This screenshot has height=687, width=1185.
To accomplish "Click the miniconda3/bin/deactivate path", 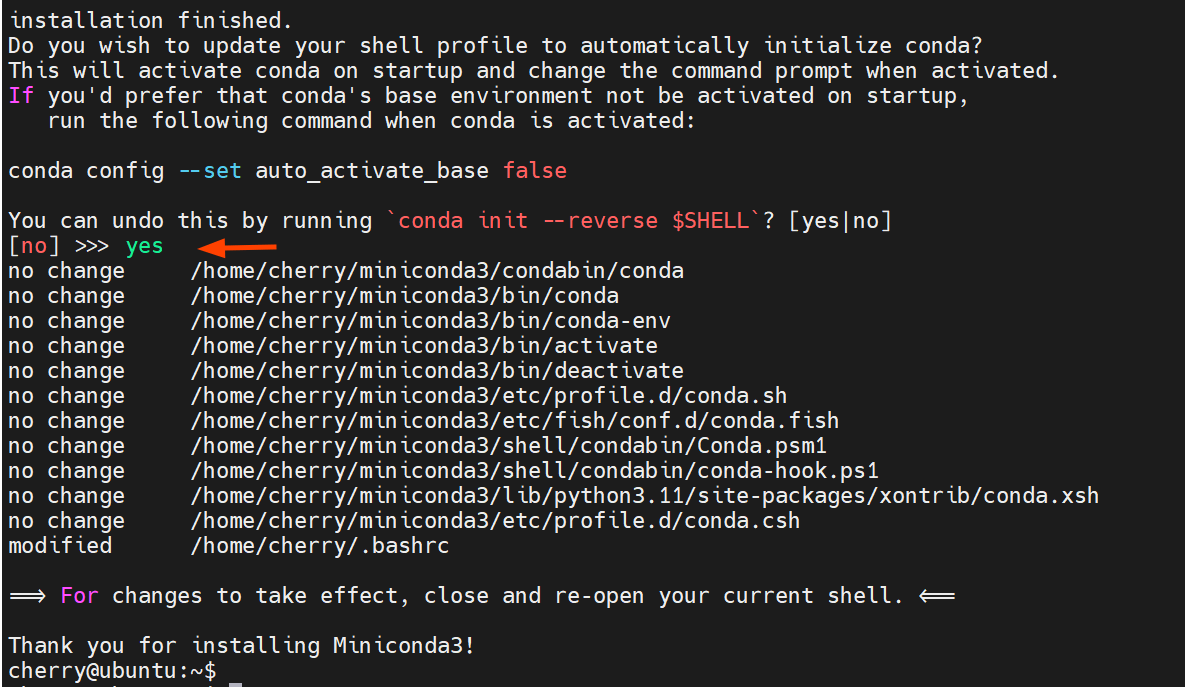I will click(437, 371).
